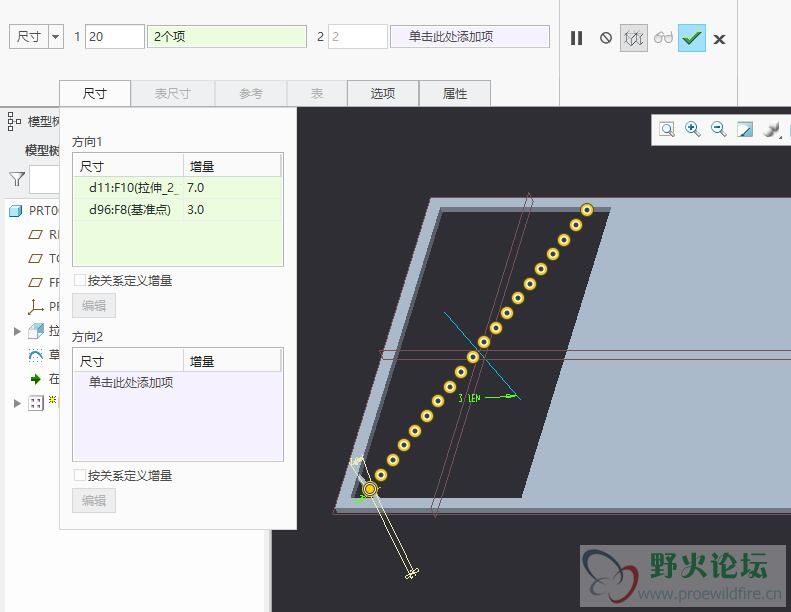Click direction 2 尺寸 column header
The height and width of the screenshot is (612, 791).
pyautogui.click(x=129, y=361)
